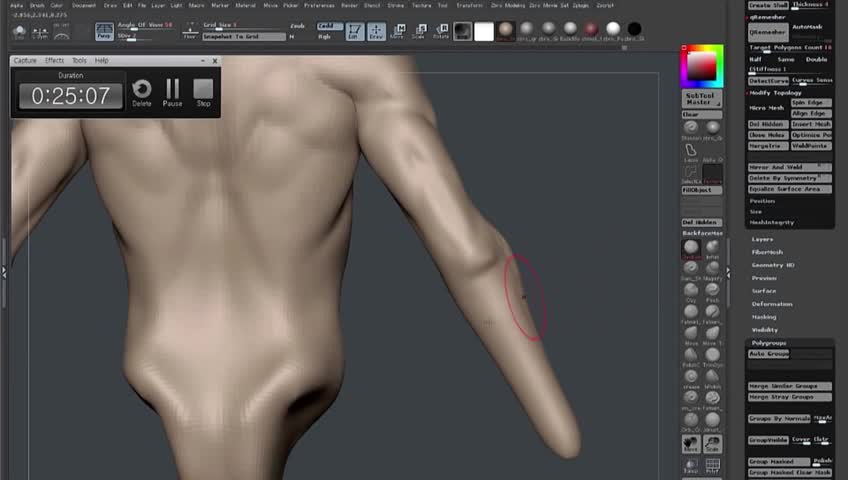Select the ClayBuildup brush under BackfaceMask

(691, 249)
